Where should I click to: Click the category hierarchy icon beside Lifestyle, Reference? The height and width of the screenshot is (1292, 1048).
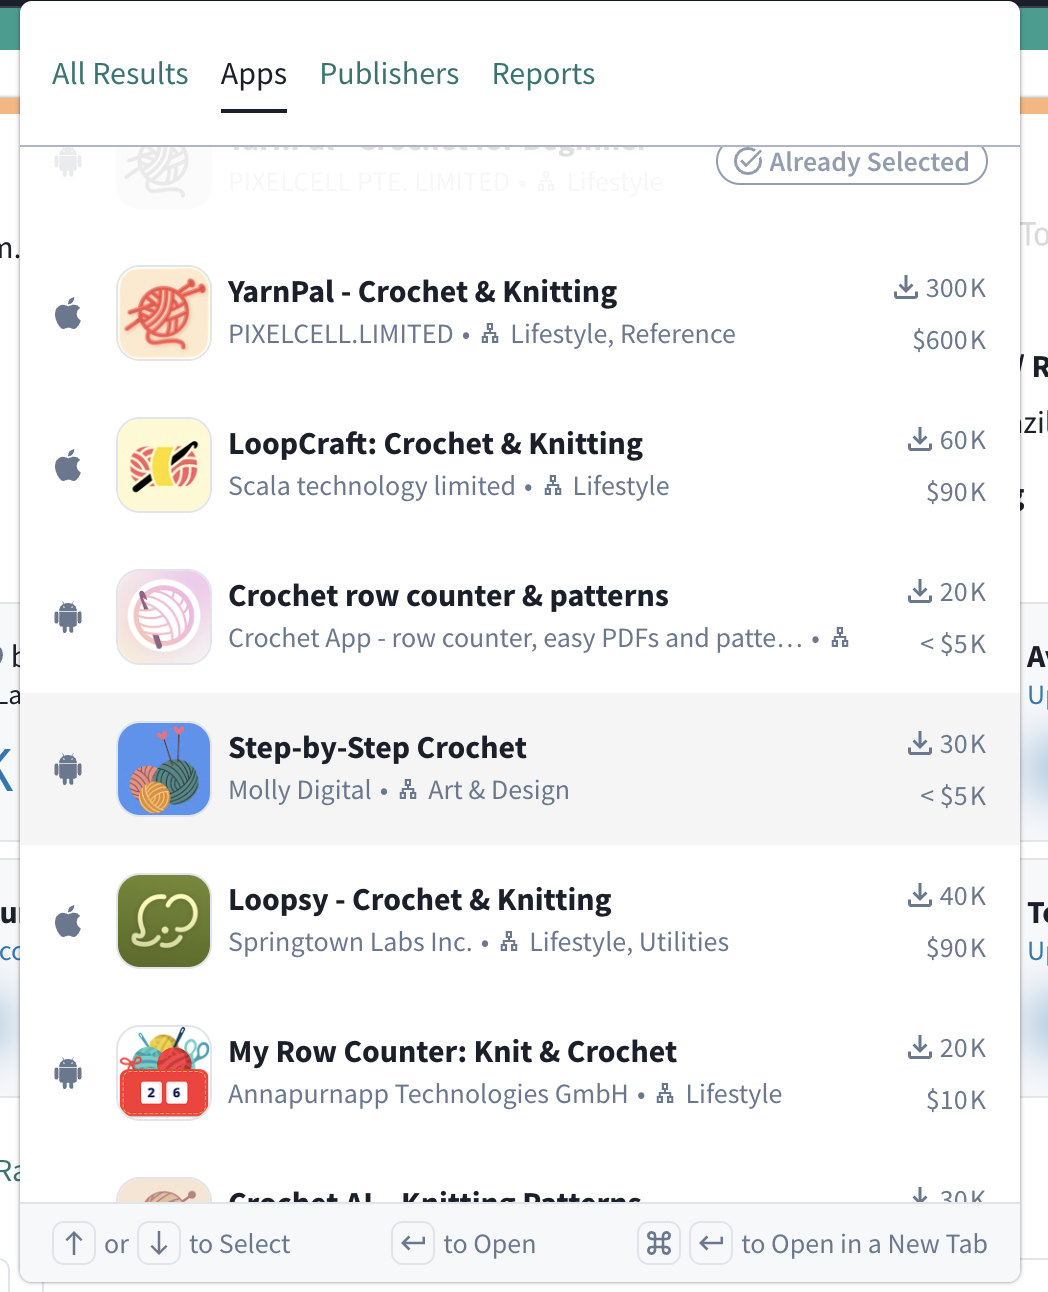click(489, 333)
